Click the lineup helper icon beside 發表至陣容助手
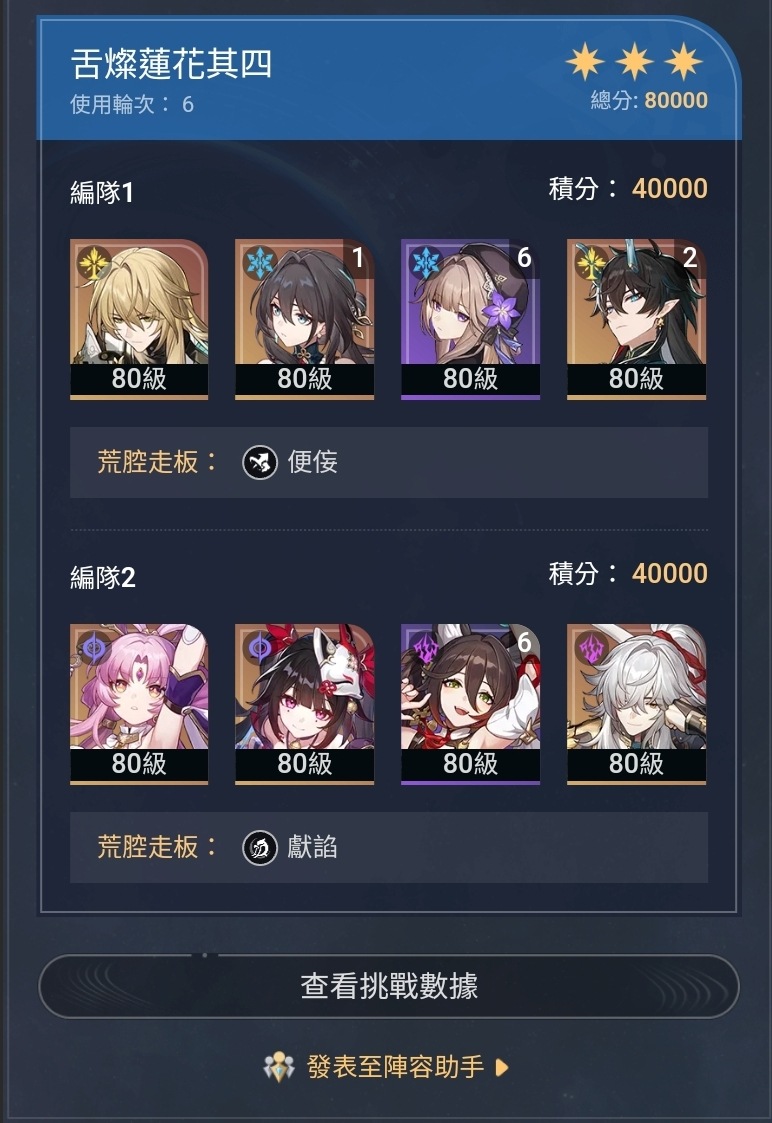The image size is (772, 1123). 279,1067
